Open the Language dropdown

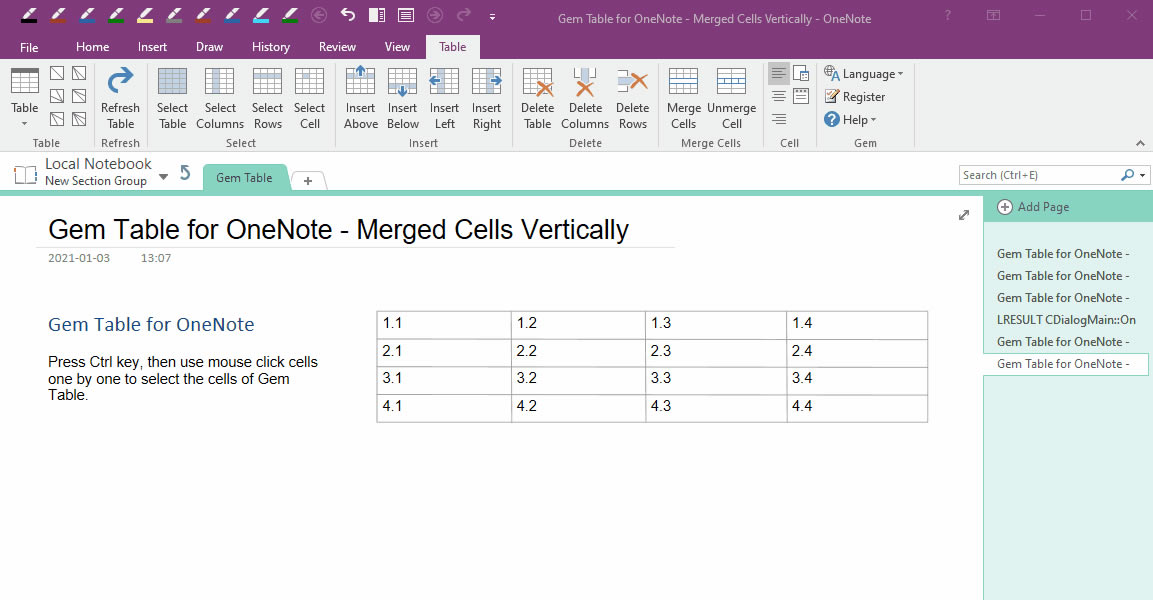[864, 73]
